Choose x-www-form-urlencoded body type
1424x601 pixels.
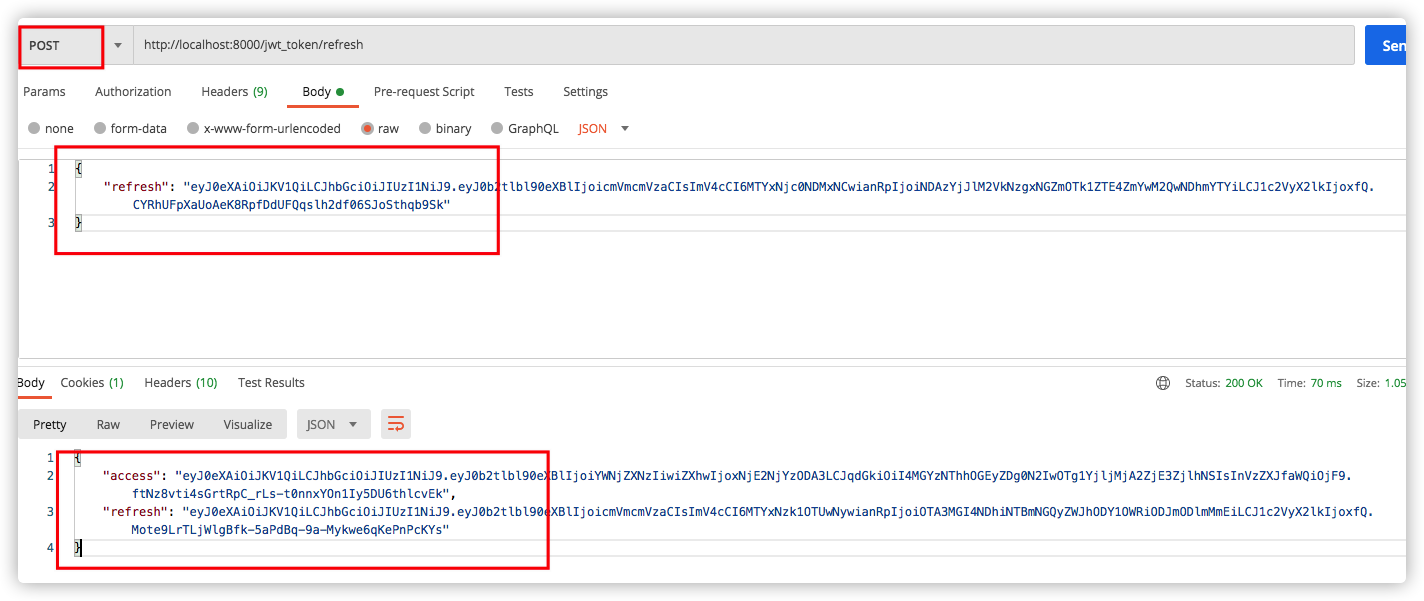(x=194, y=128)
